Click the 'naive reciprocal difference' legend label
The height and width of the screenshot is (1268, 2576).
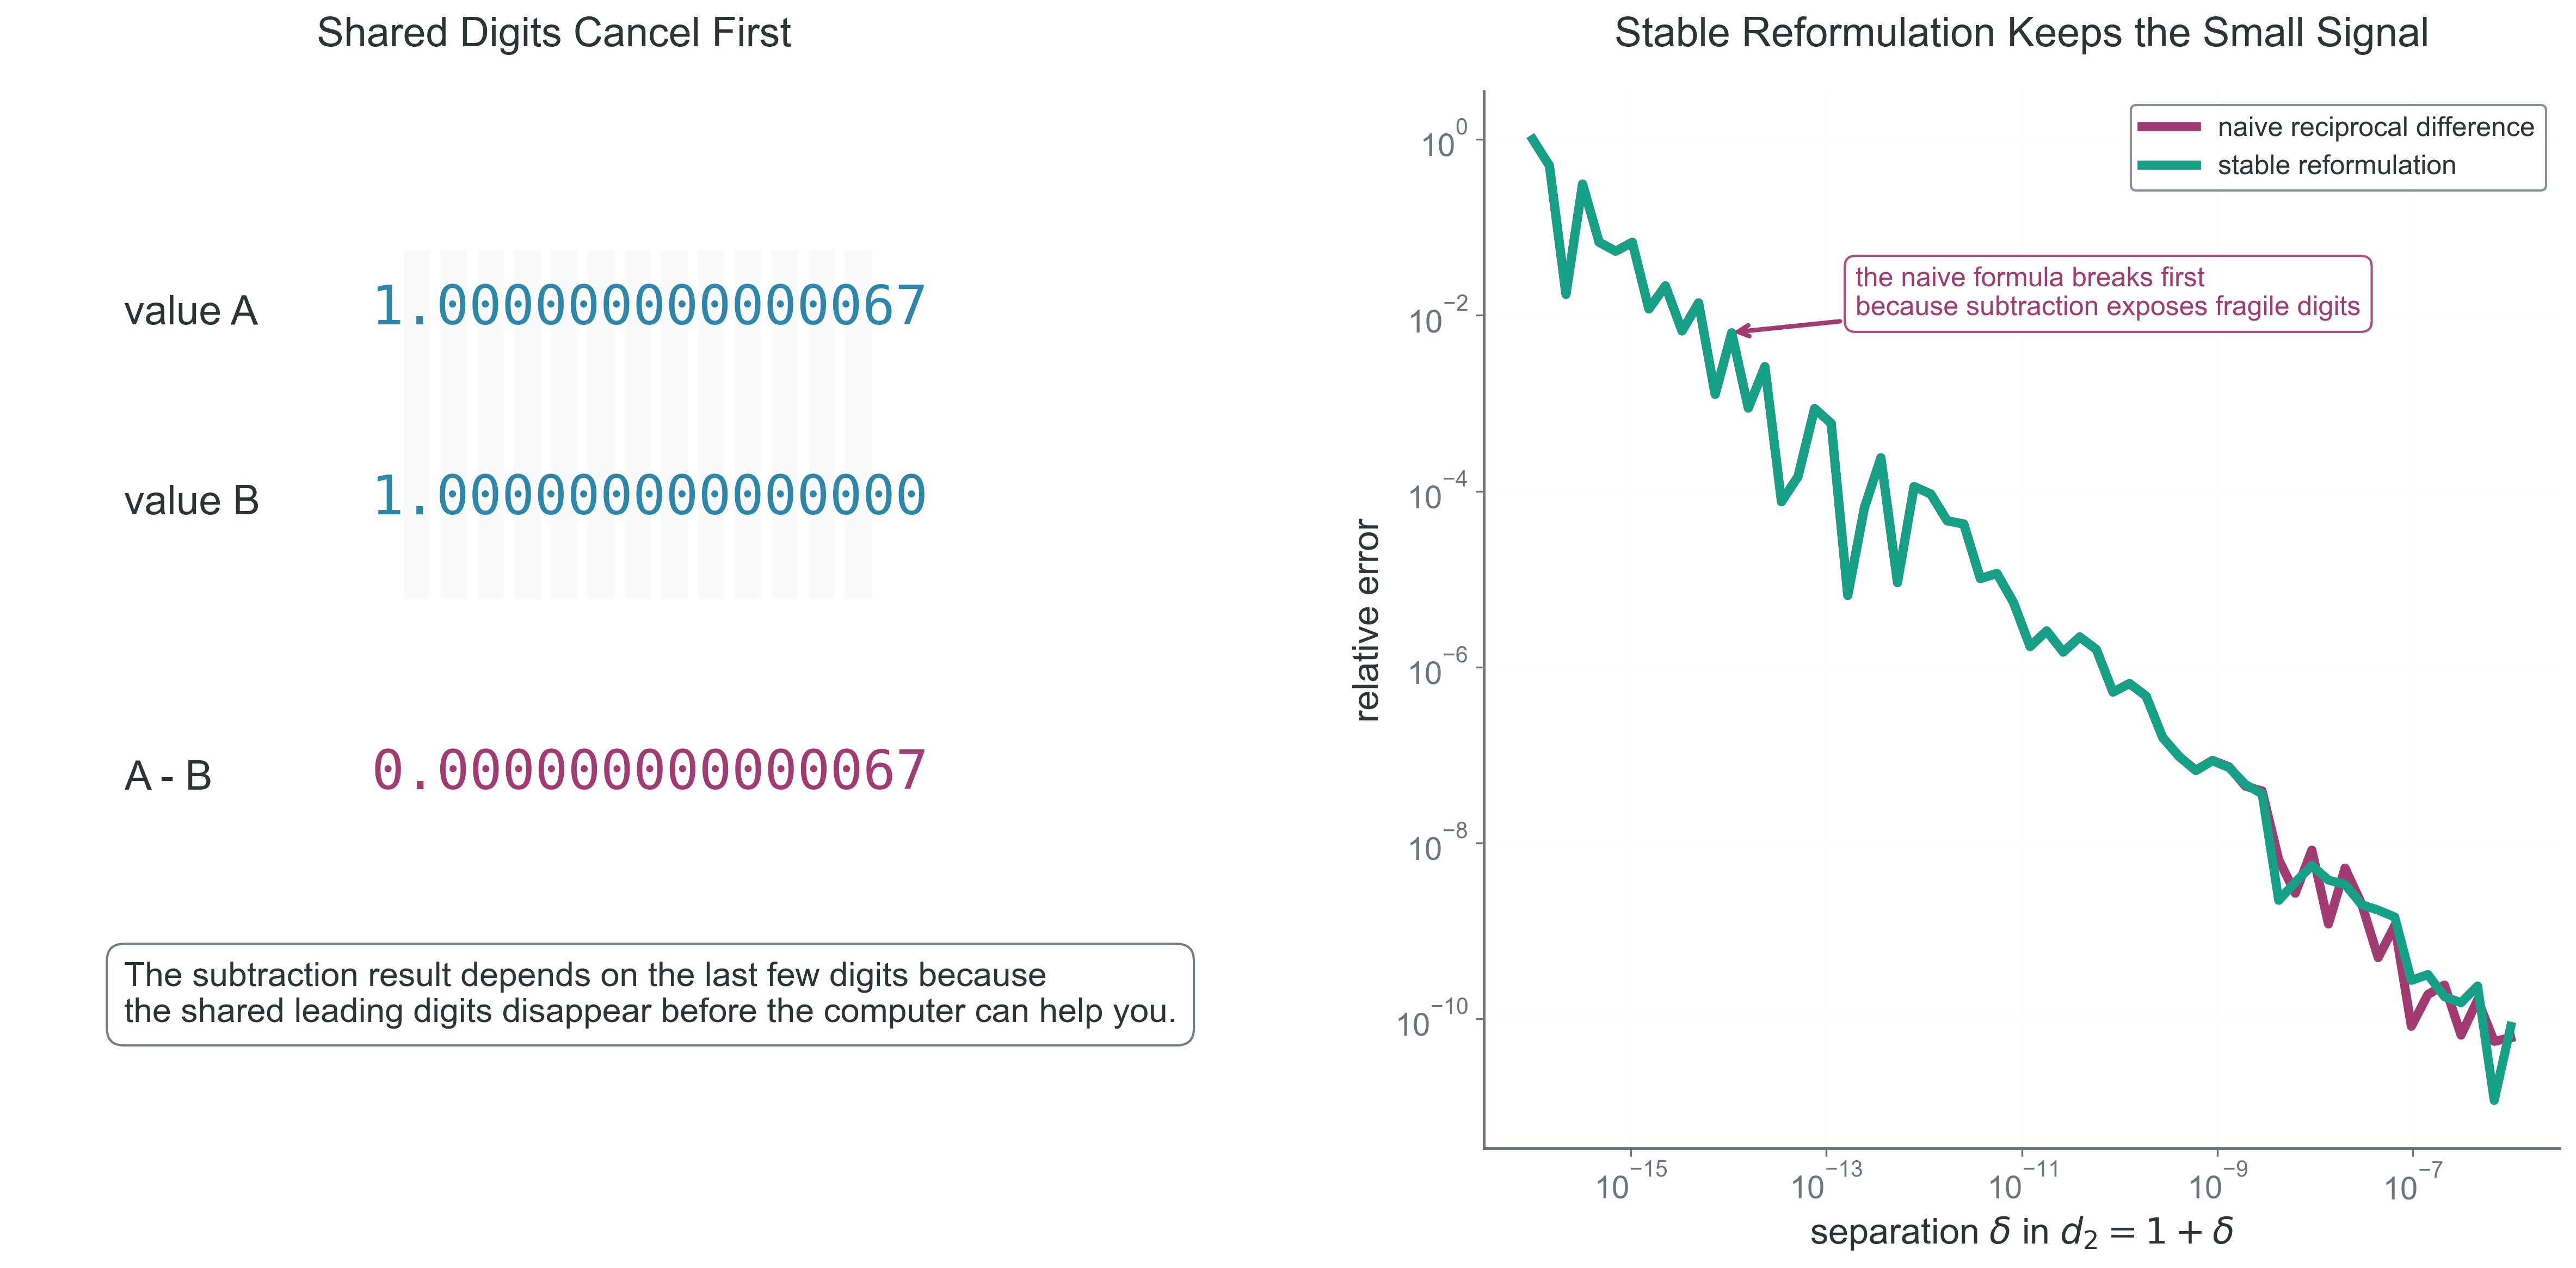coord(2375,127)
